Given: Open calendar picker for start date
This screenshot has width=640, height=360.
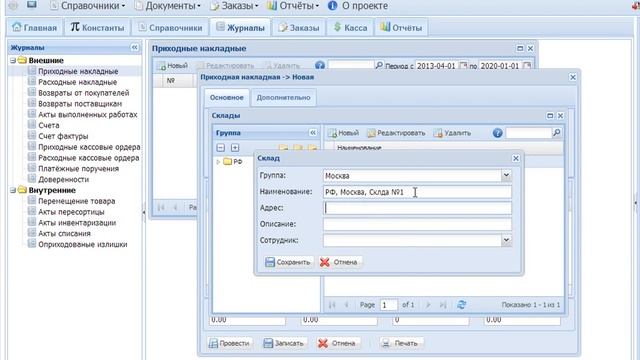Looking at the screenshot, I should coord(463,66).
